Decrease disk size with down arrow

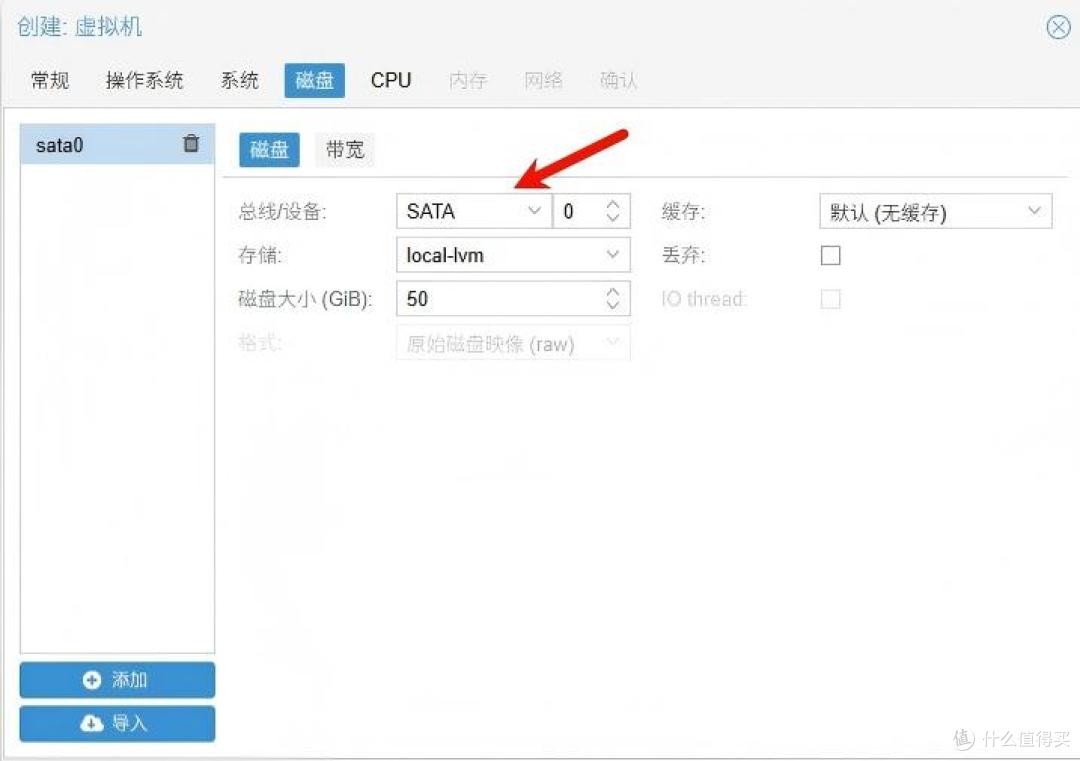[613, 305]
